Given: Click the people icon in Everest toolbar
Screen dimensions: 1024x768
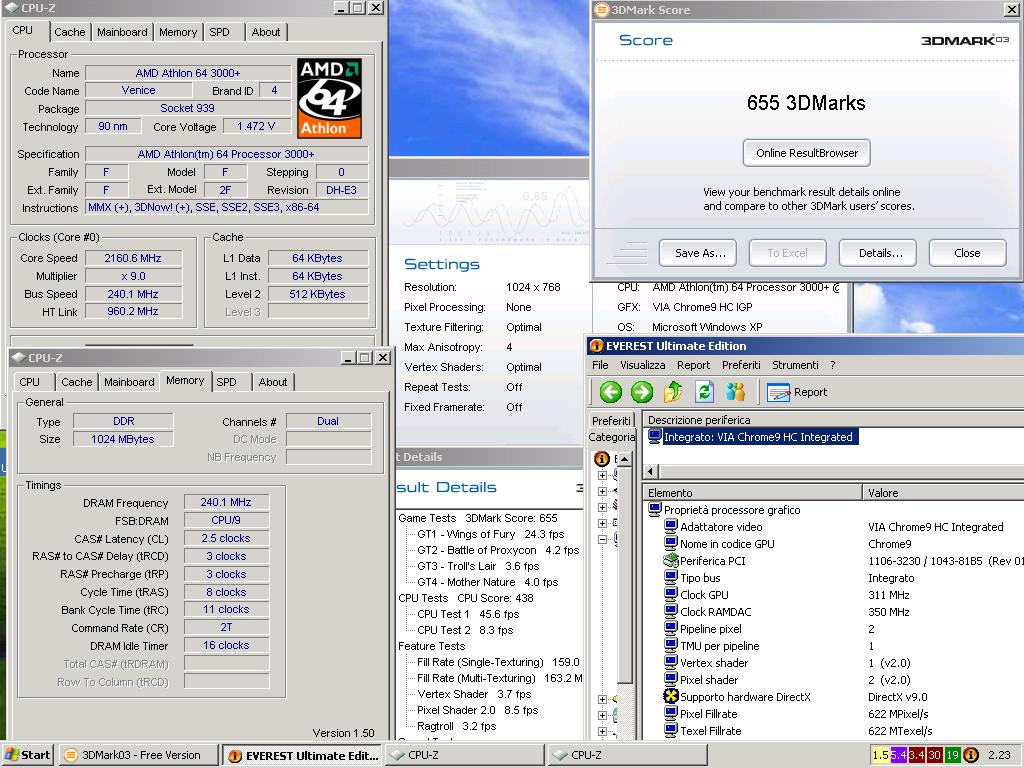Looking at the screenshot, I should [x=735, y=392].
